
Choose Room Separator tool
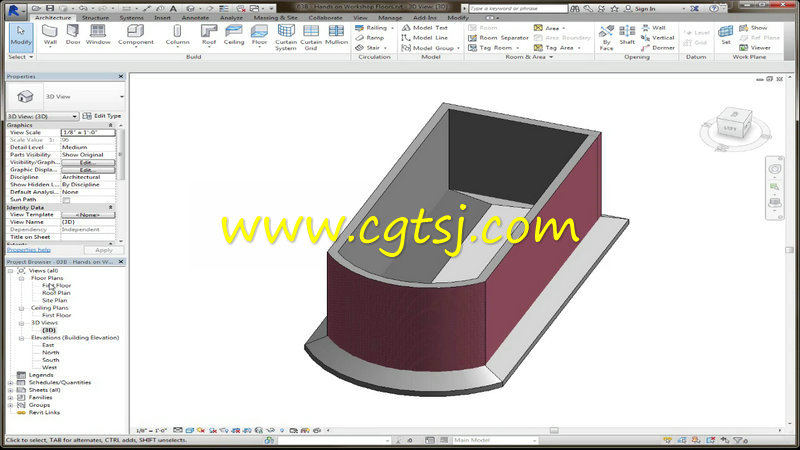pos(498,38)
